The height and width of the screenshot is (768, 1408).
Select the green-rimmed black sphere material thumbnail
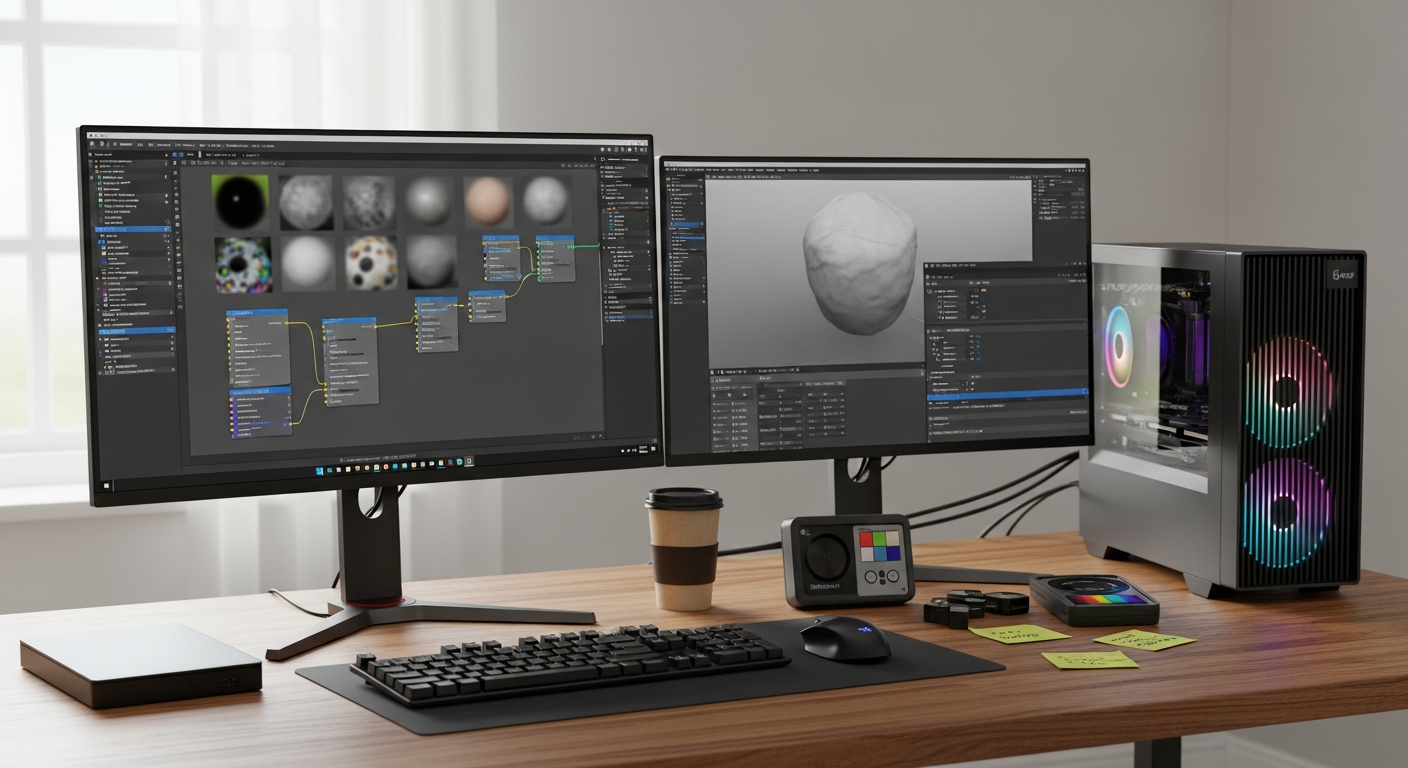[x=240, y=202]
